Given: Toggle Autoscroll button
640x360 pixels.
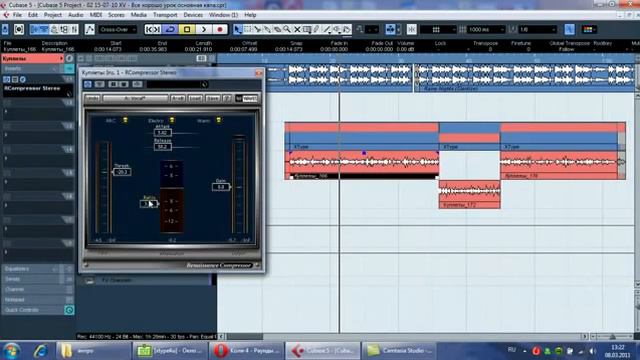Looking at the screenshot, I should coord(391,29).
